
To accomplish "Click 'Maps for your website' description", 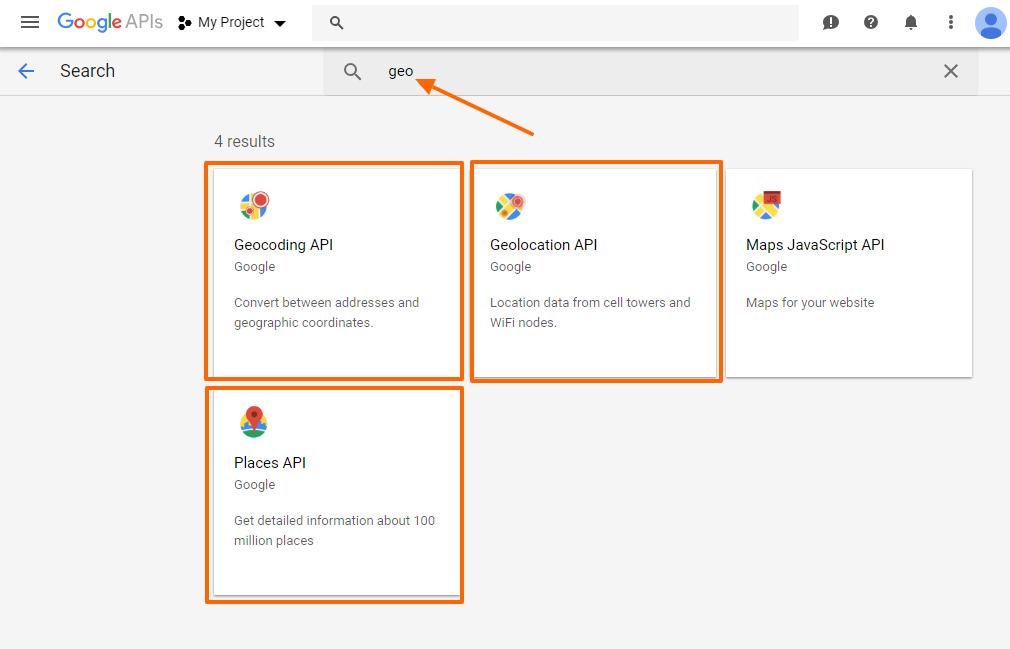I will click(x=810, y=303).
